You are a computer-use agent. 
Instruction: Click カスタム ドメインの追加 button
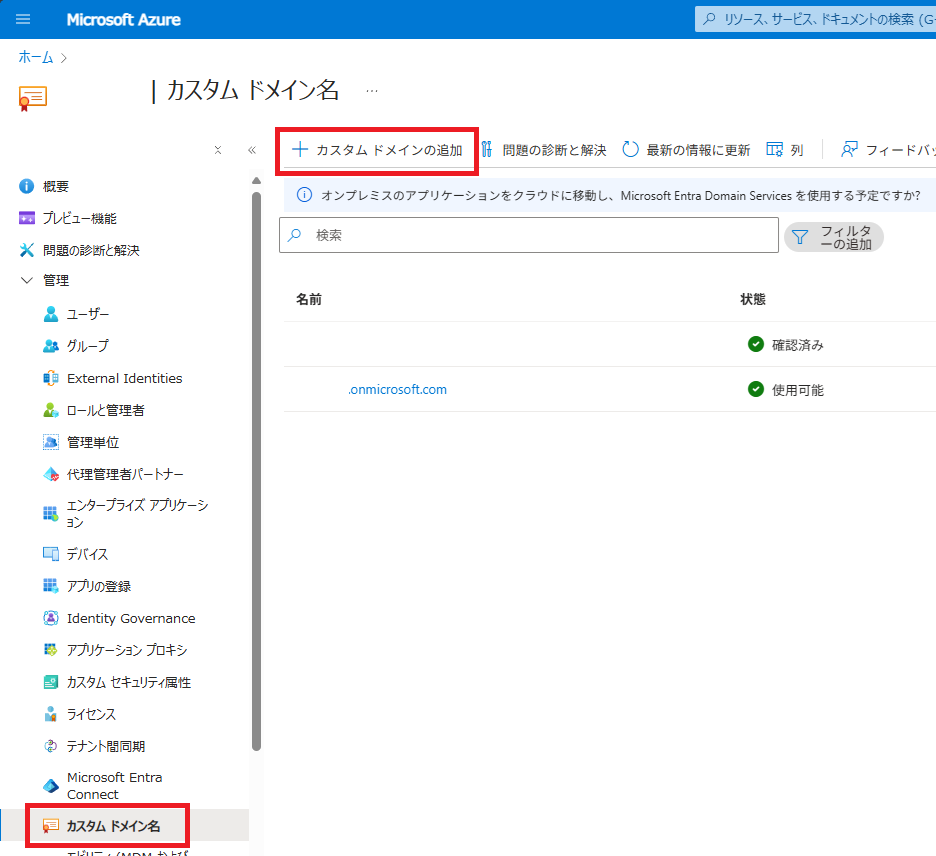pos(377,150)
